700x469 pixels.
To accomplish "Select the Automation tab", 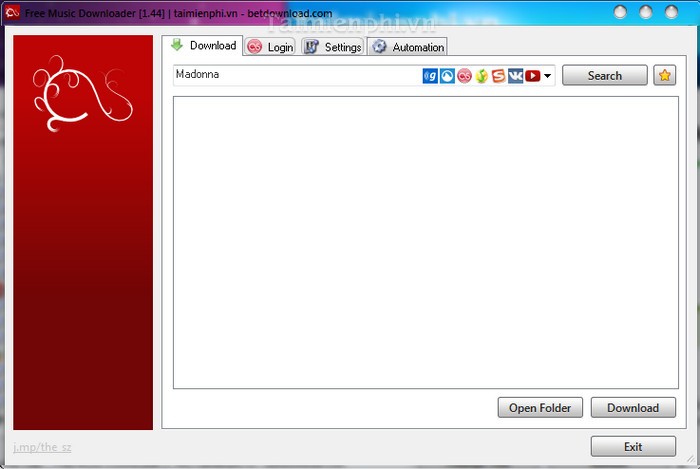I will point(408,47).
